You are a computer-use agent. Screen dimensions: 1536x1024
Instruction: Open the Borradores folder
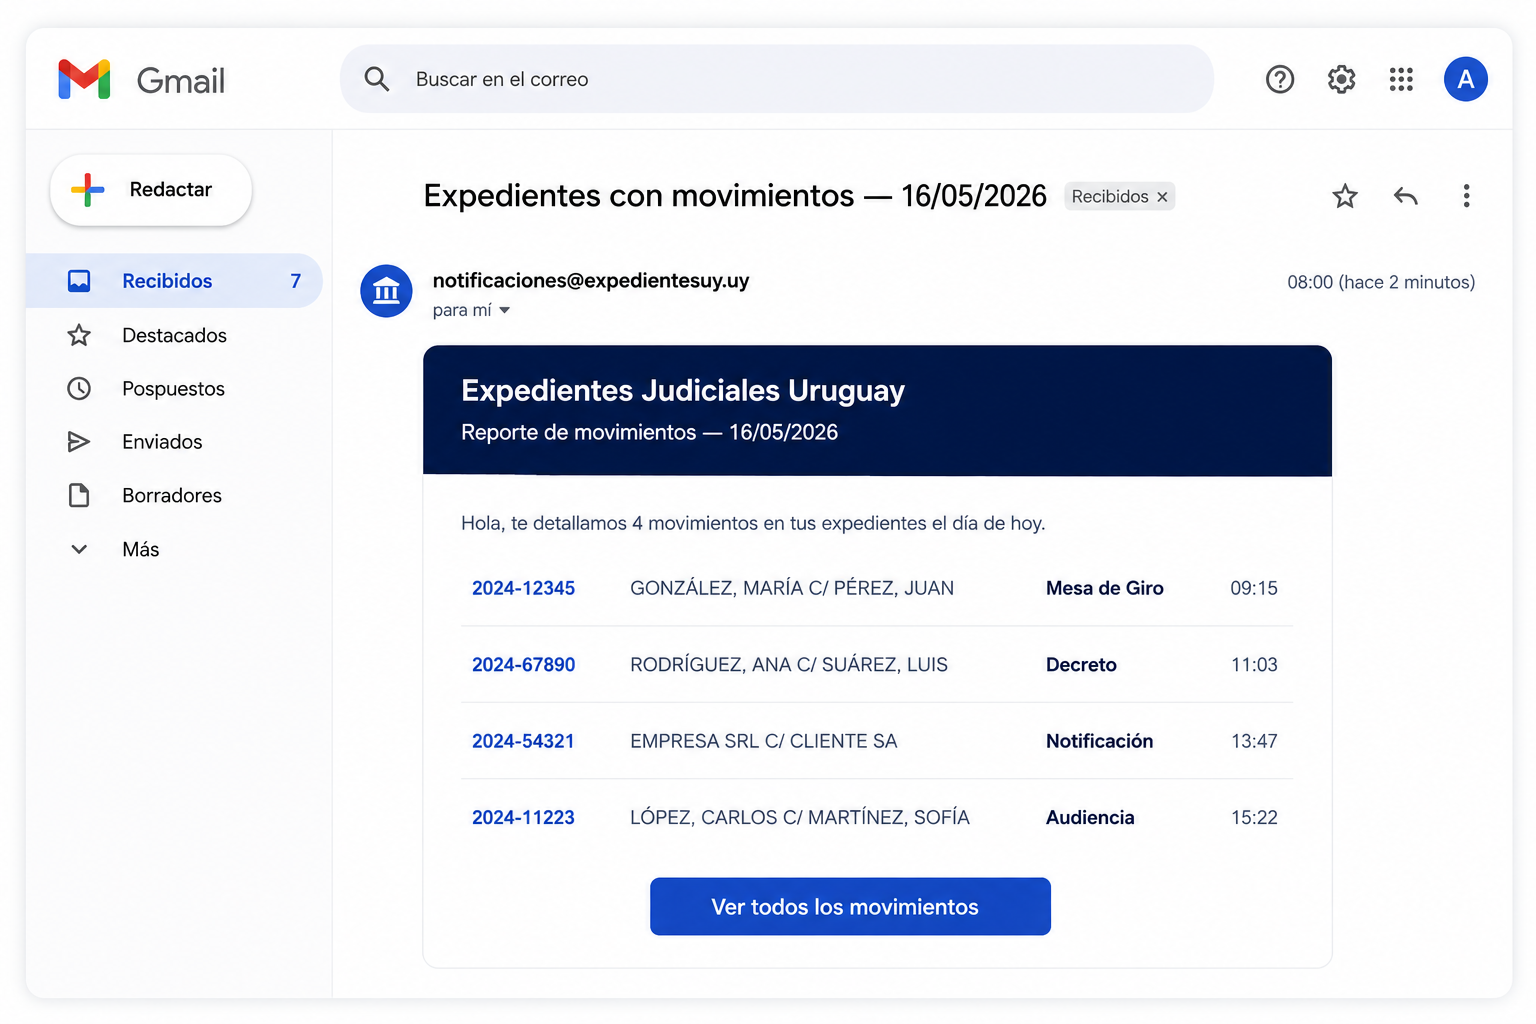pos(174,495)
